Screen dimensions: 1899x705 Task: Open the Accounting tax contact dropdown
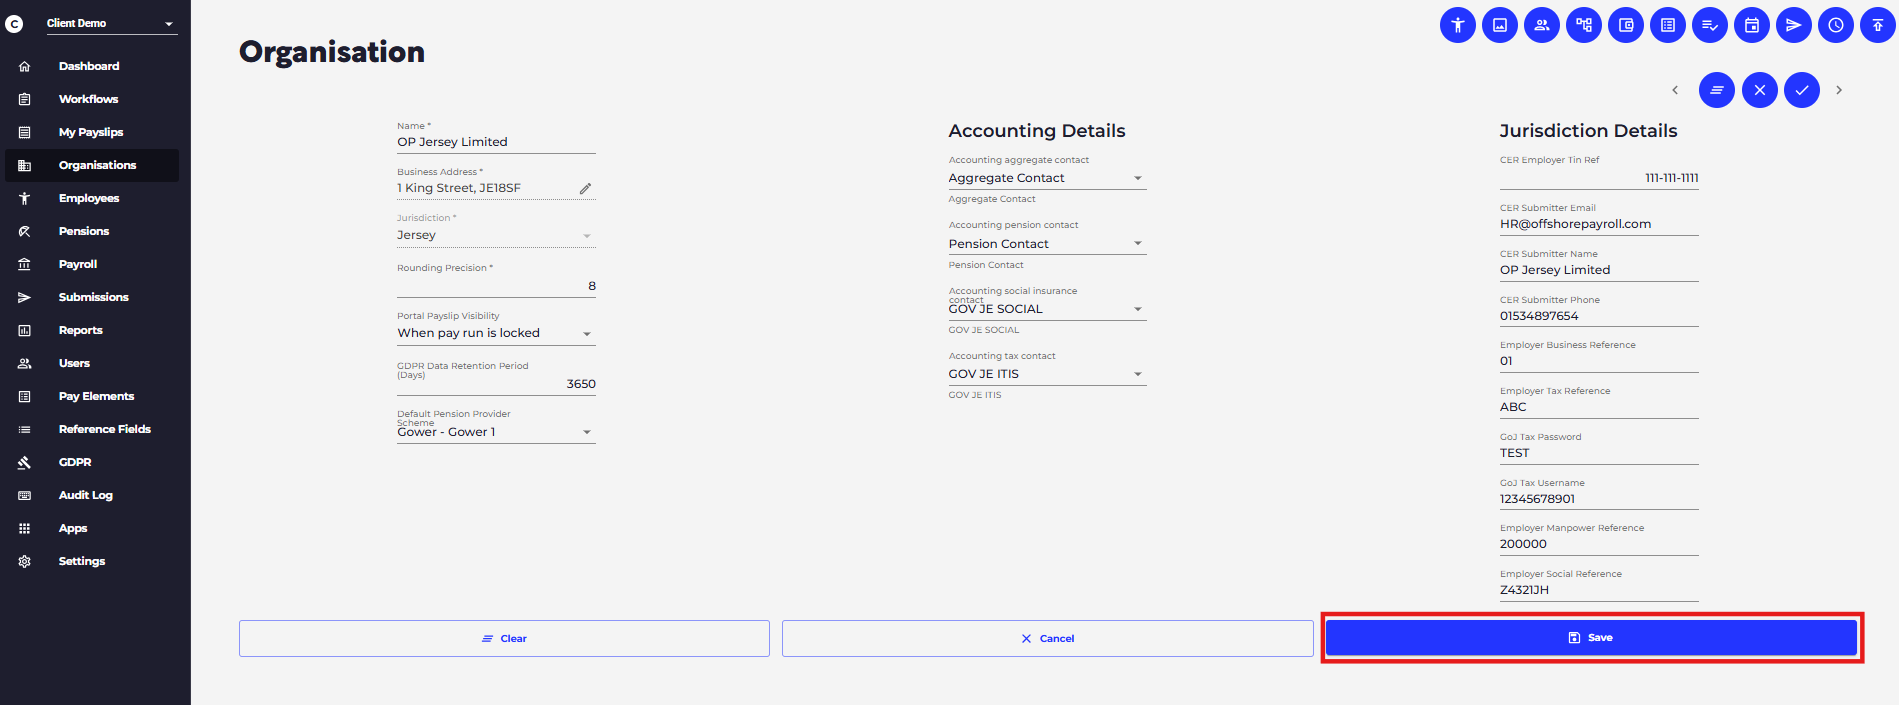(1047, 374)
